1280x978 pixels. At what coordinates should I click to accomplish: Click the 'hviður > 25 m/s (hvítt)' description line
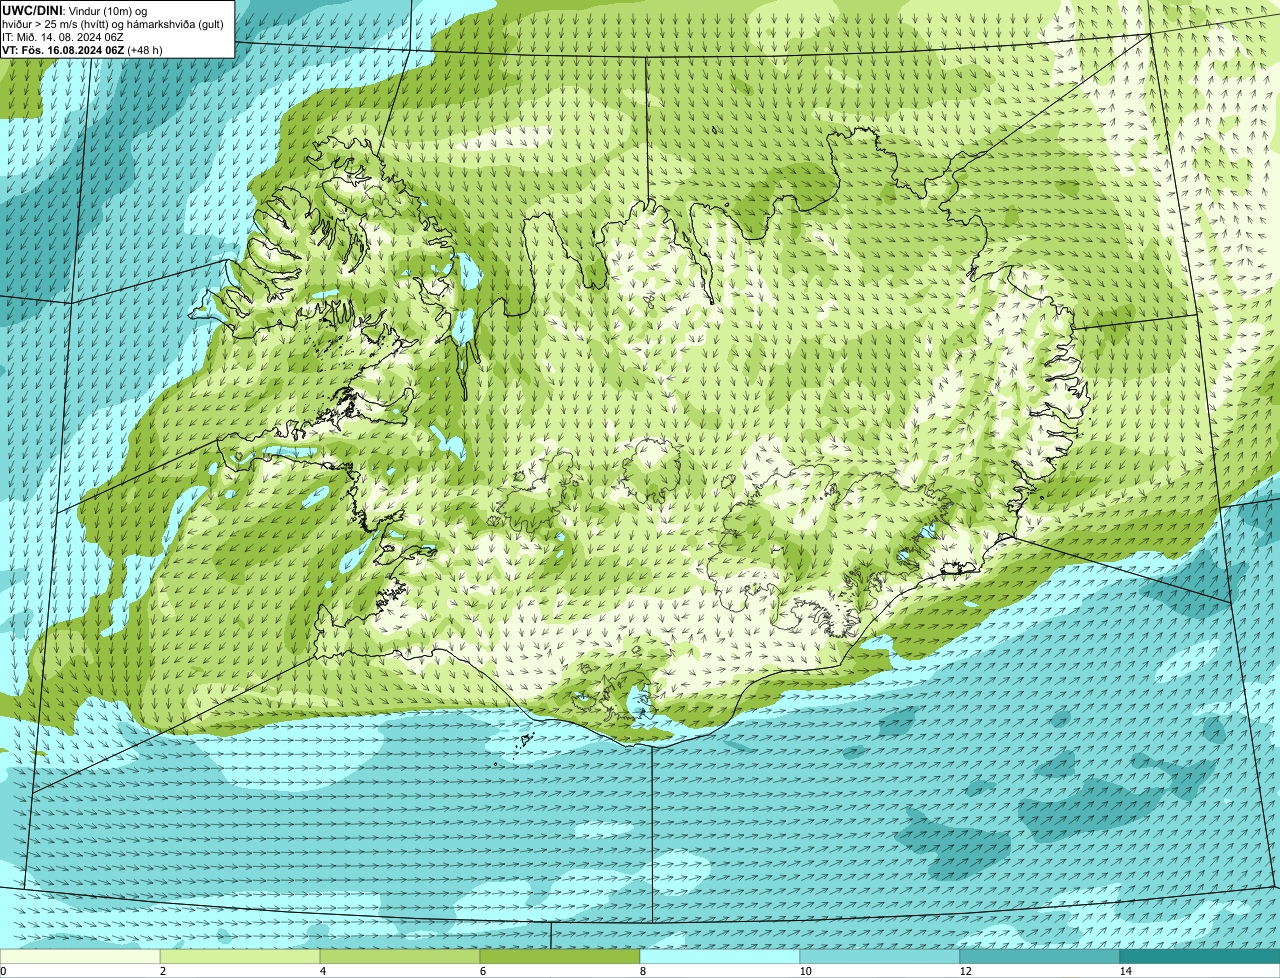tap(113, 24)
